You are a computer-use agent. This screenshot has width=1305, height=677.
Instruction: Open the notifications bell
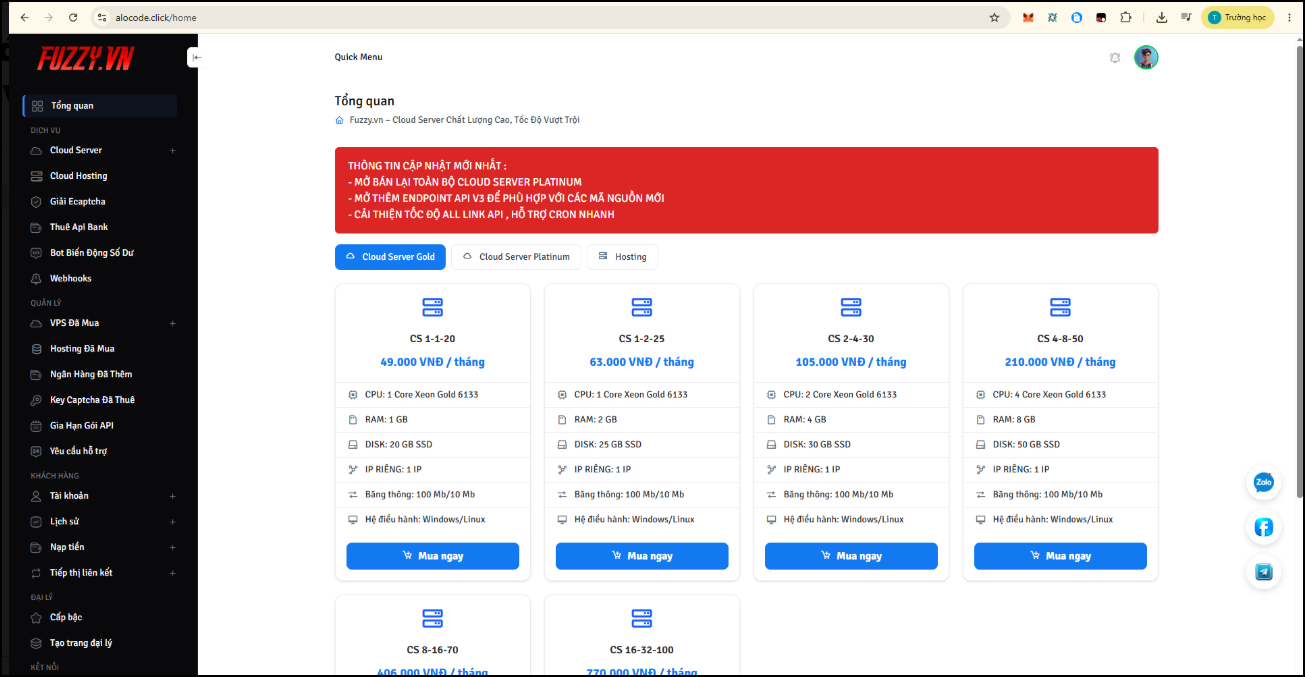pyautogui.click(x=1115, y=58)
